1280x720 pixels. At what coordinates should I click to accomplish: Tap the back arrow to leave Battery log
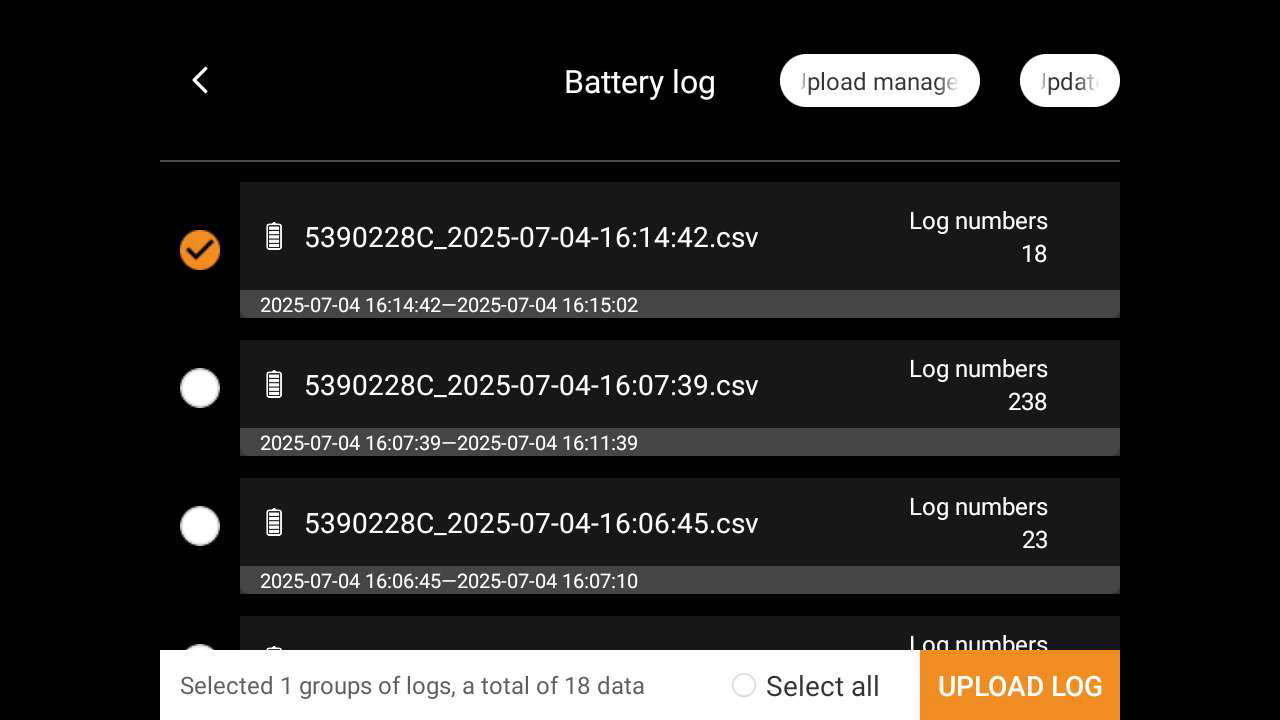tap(200, 80)
